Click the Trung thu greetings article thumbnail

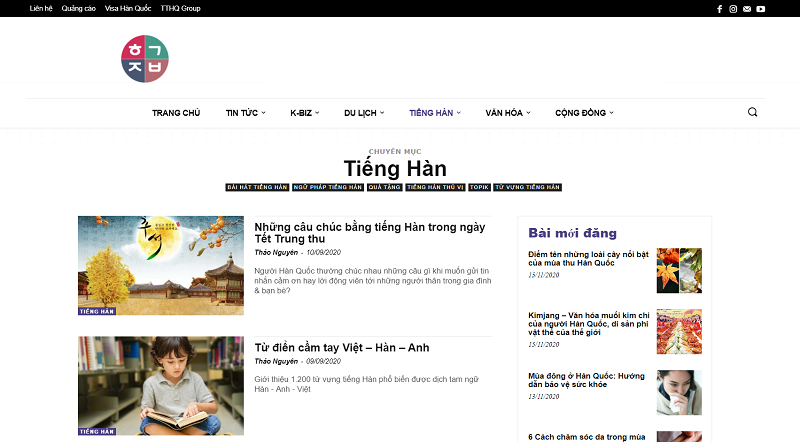[x=160, y=265]
